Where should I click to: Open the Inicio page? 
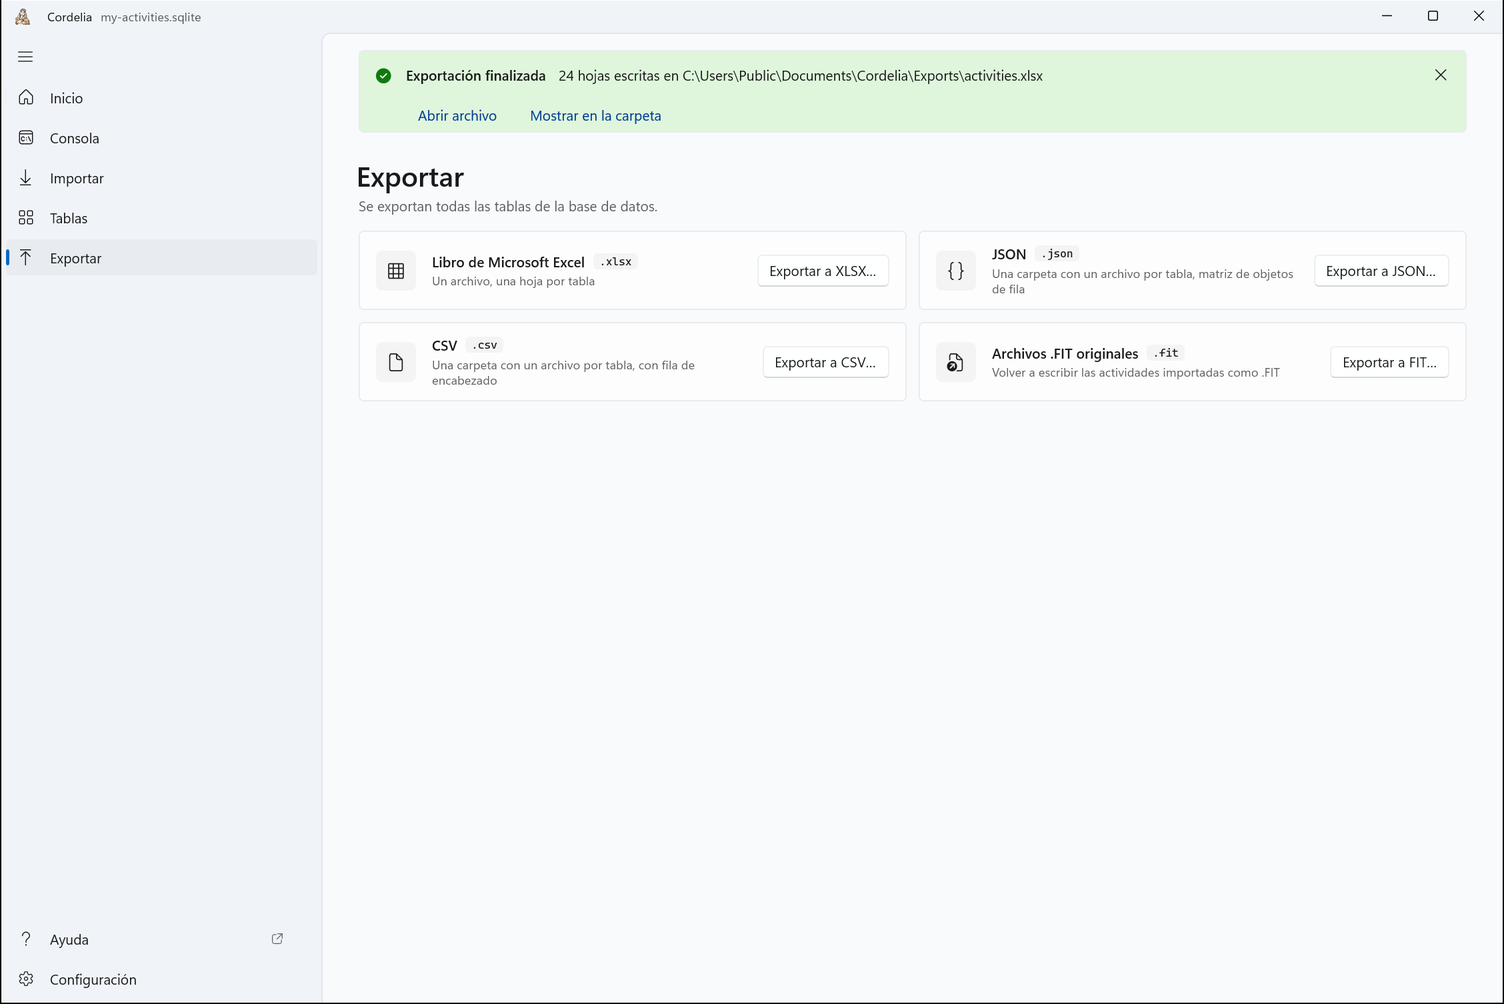click(161, 98)
